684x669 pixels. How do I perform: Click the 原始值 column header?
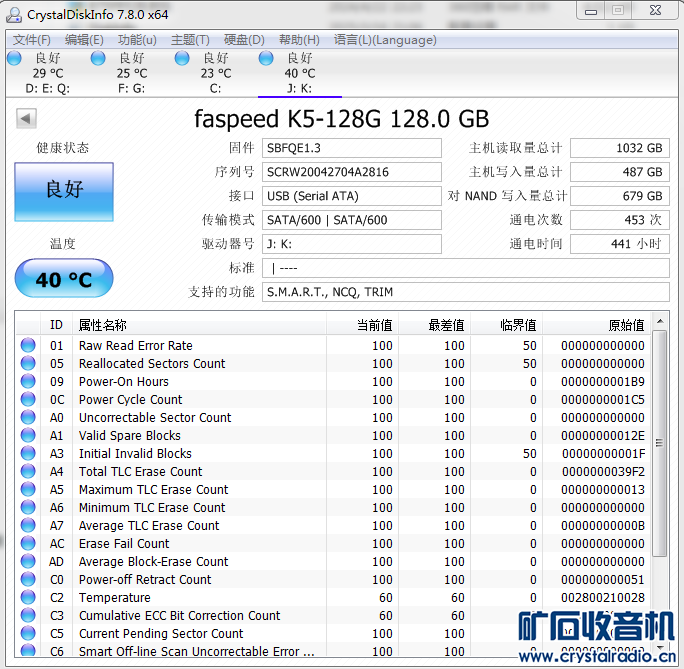click(x=626, y=325)
